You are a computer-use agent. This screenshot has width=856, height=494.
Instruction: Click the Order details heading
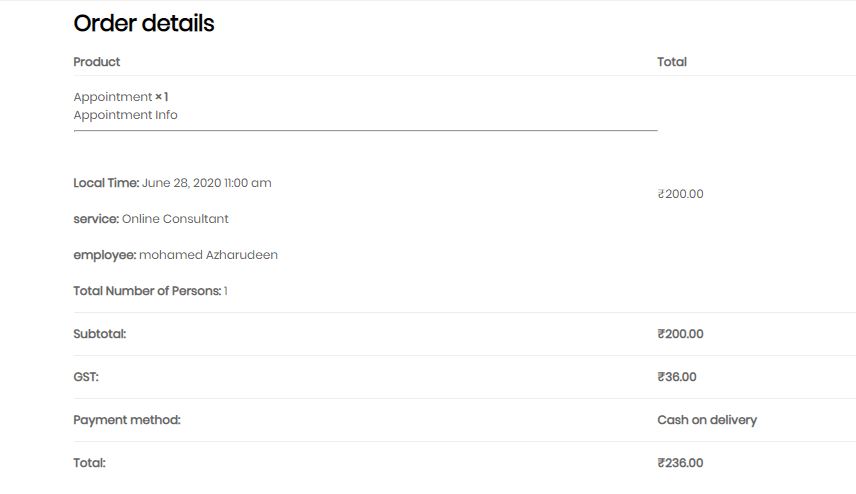click(144, 23)
